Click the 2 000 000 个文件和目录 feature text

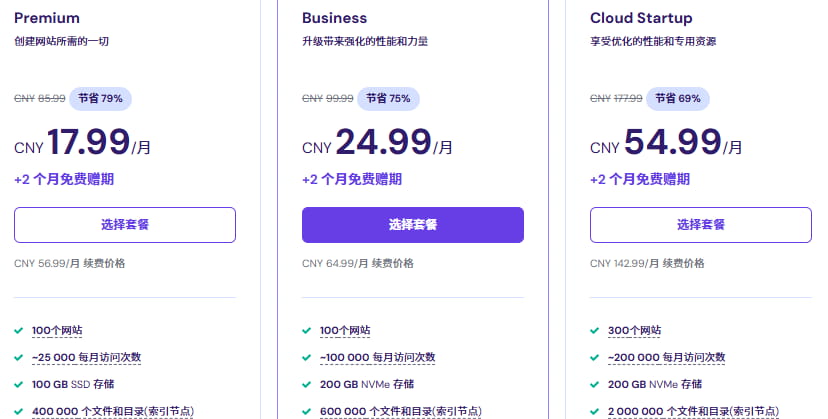694,411
